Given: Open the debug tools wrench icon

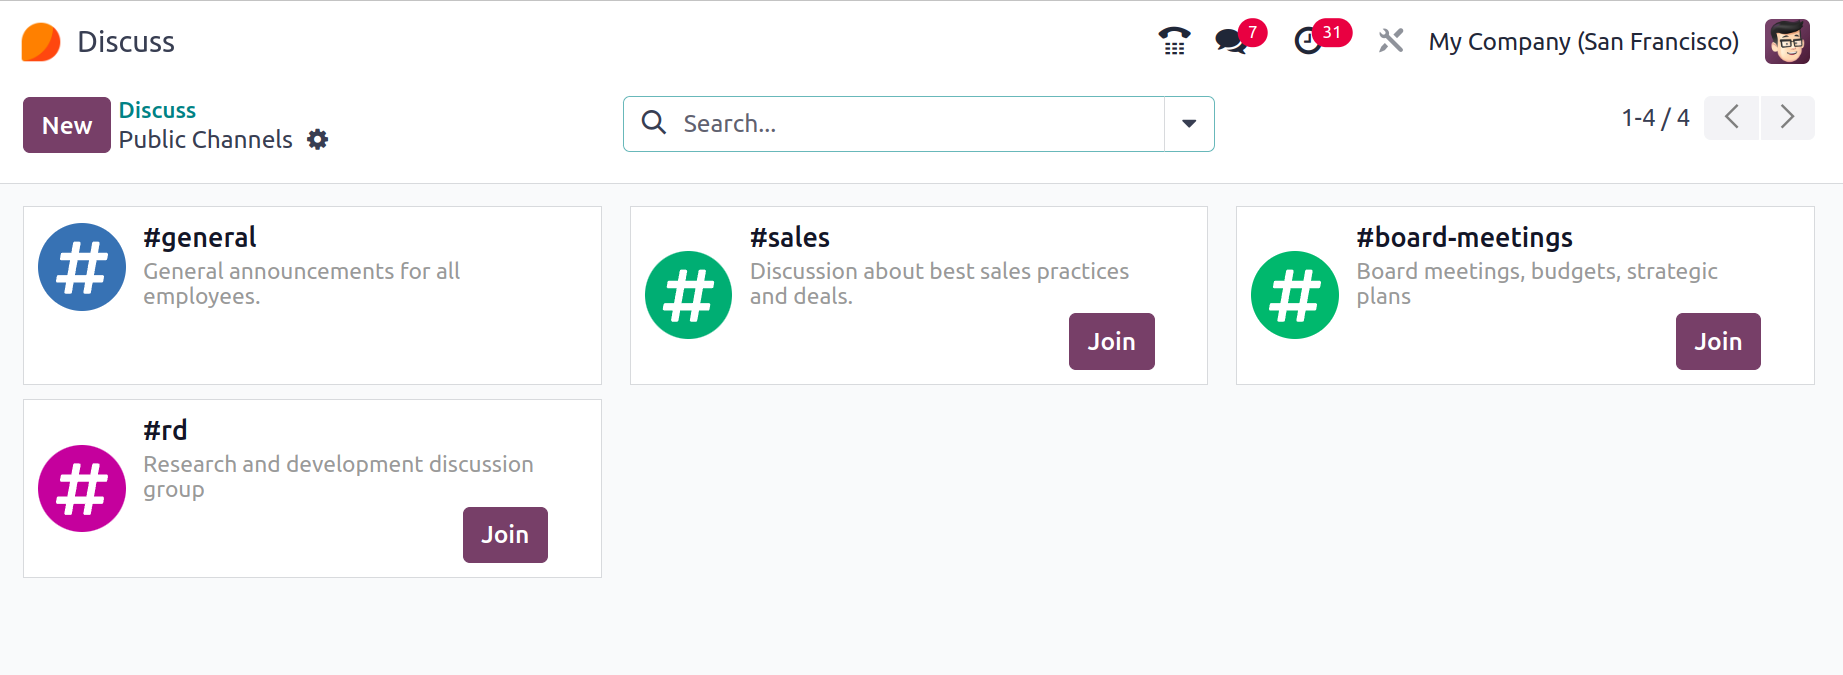Looking at the screenshot, I should 1391,41.
